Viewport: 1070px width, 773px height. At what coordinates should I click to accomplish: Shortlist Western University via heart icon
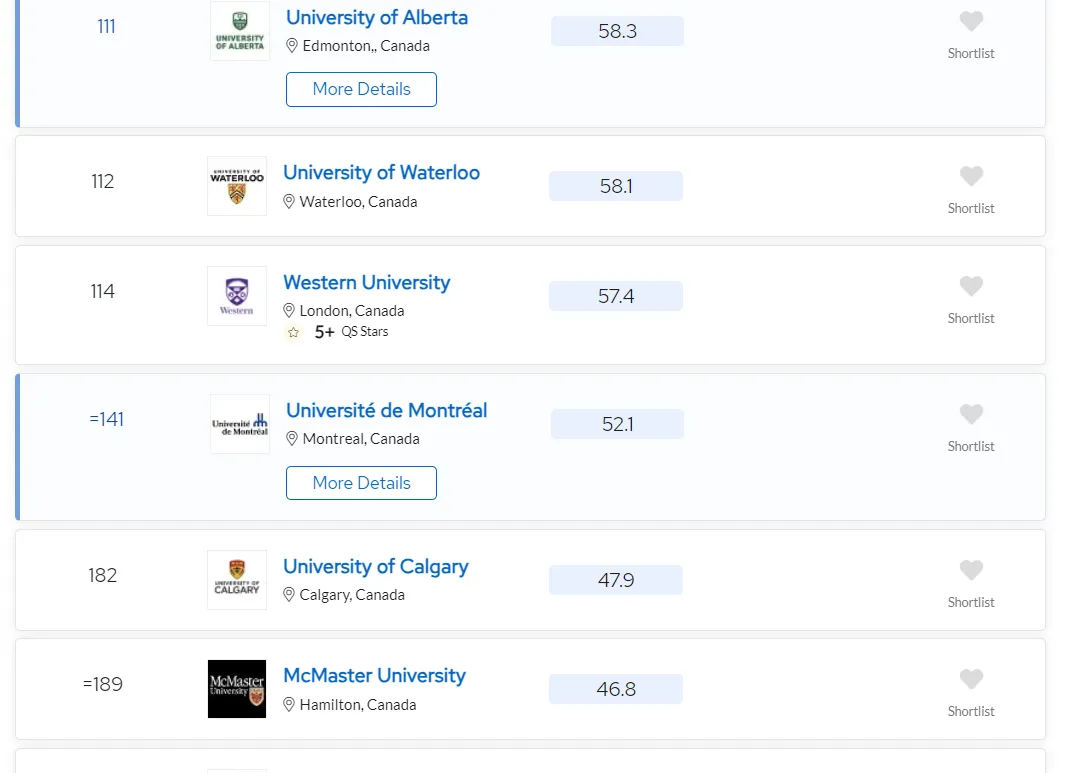pos(970,286)
